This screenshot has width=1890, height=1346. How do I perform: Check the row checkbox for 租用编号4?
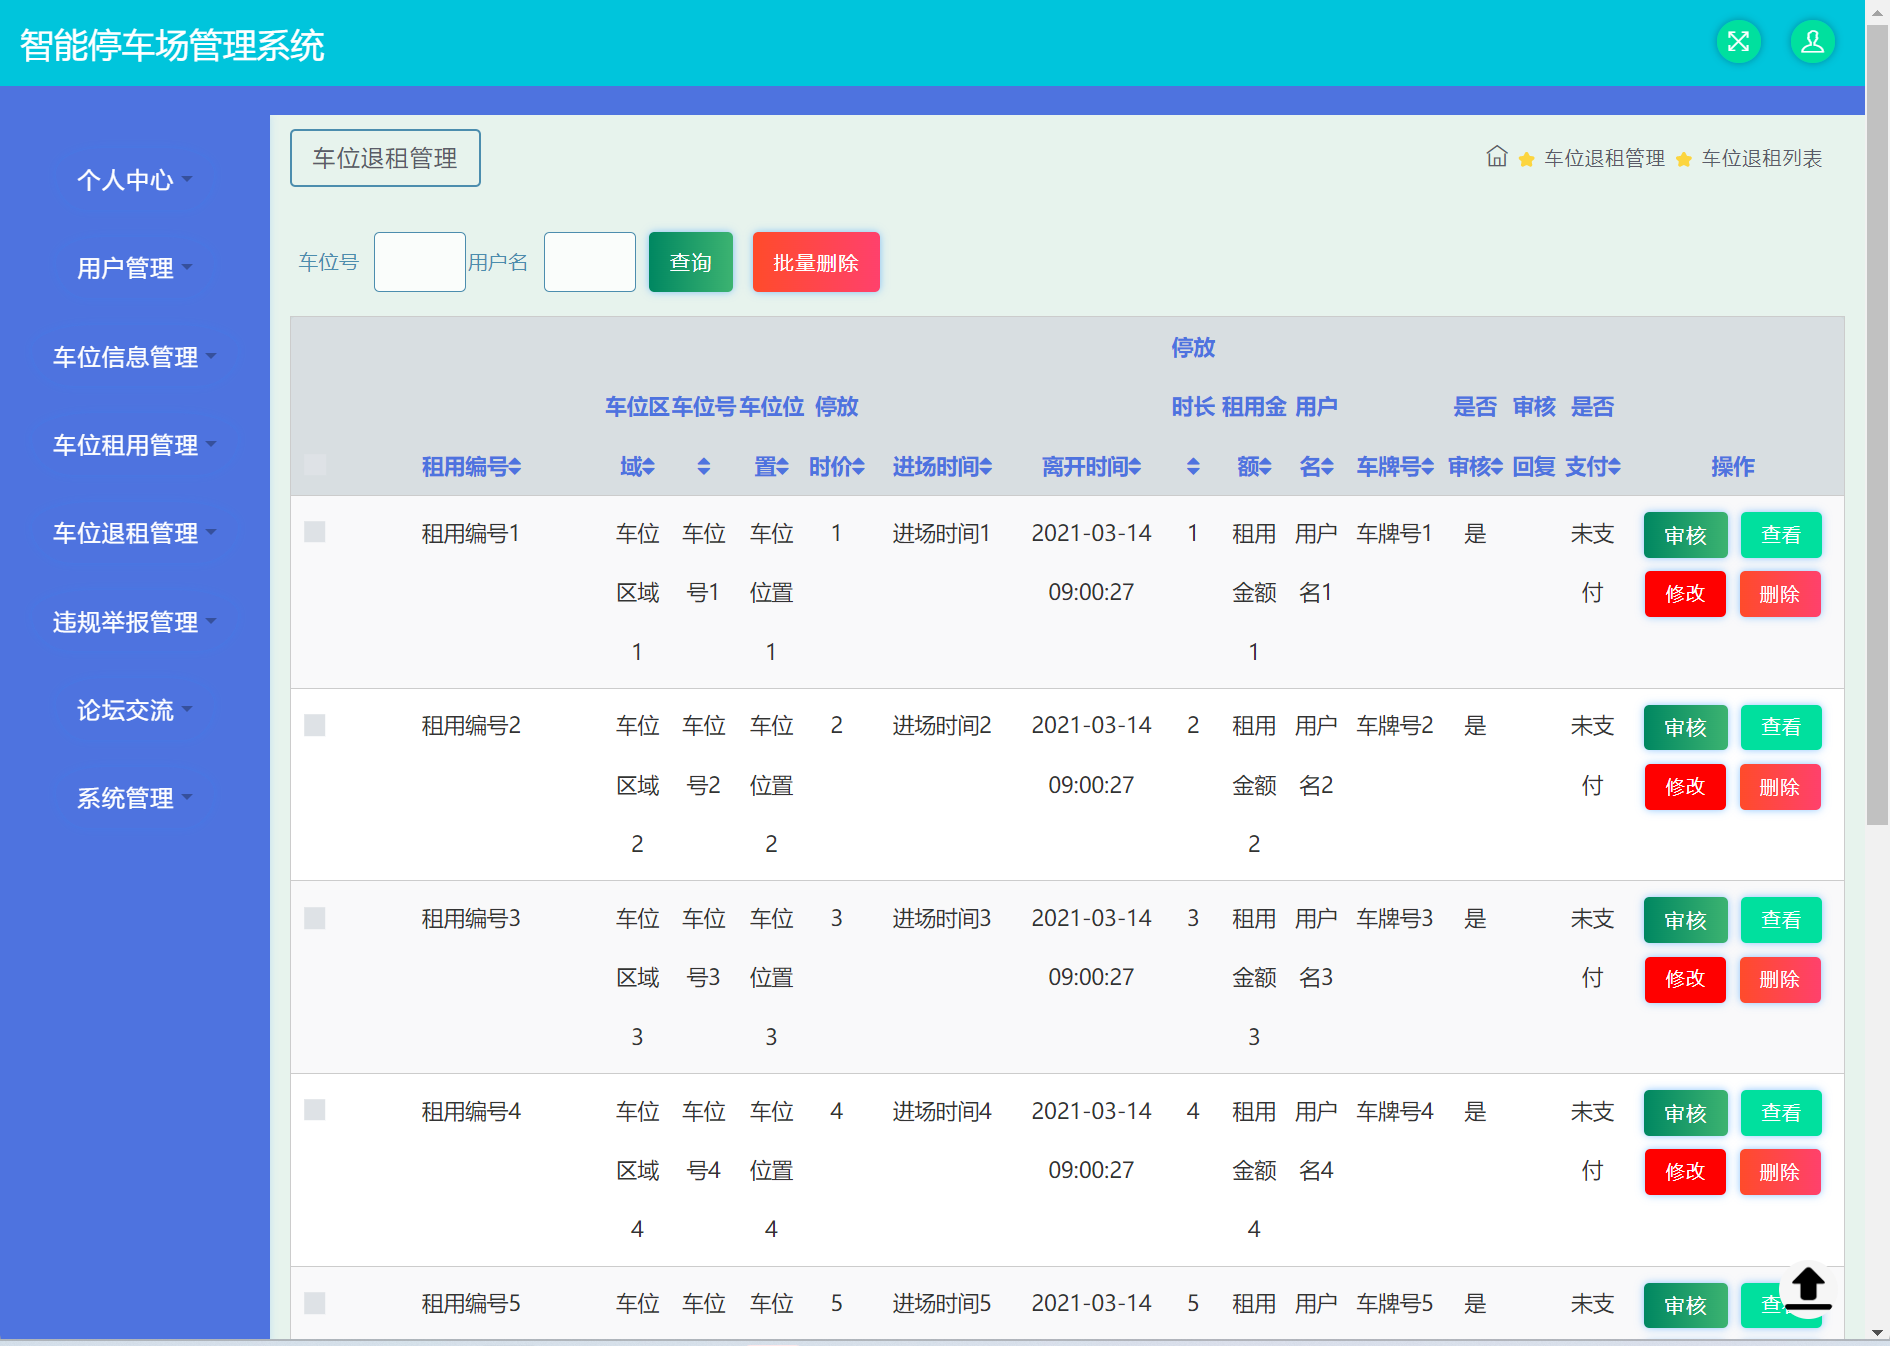315,1110
